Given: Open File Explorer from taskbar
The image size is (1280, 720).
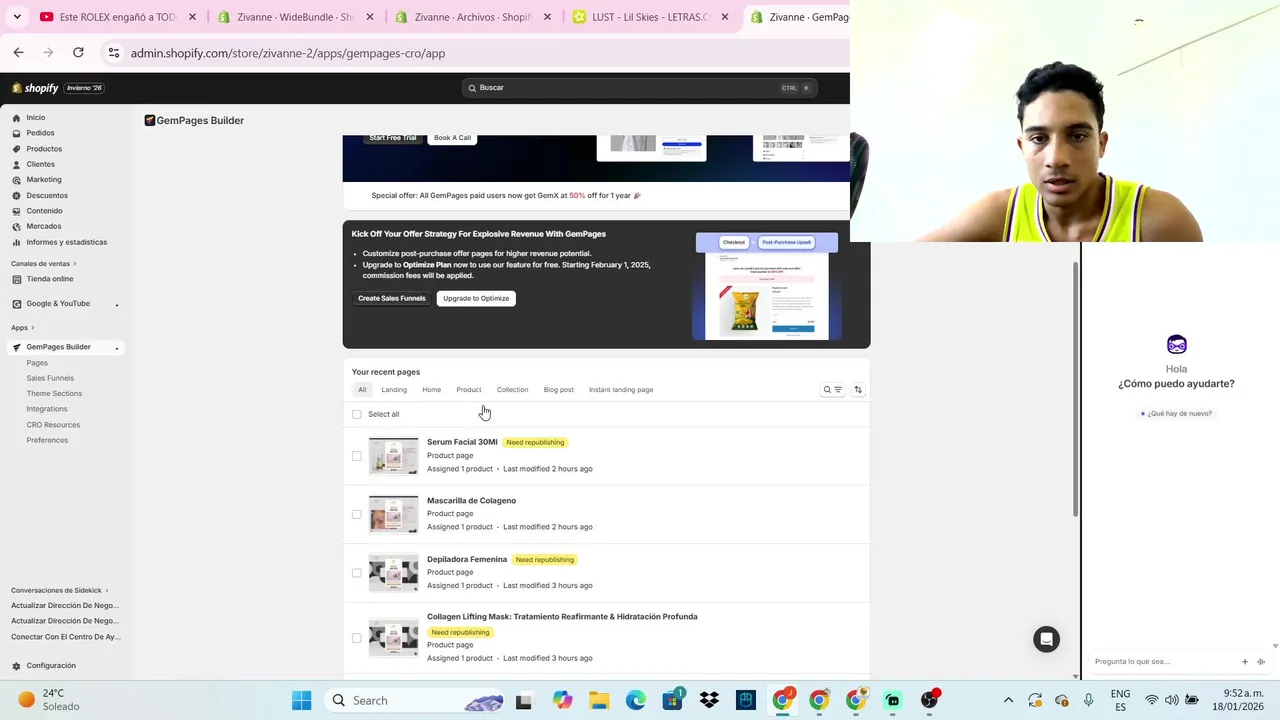Looking at the screenshot, I should [599, 700].
